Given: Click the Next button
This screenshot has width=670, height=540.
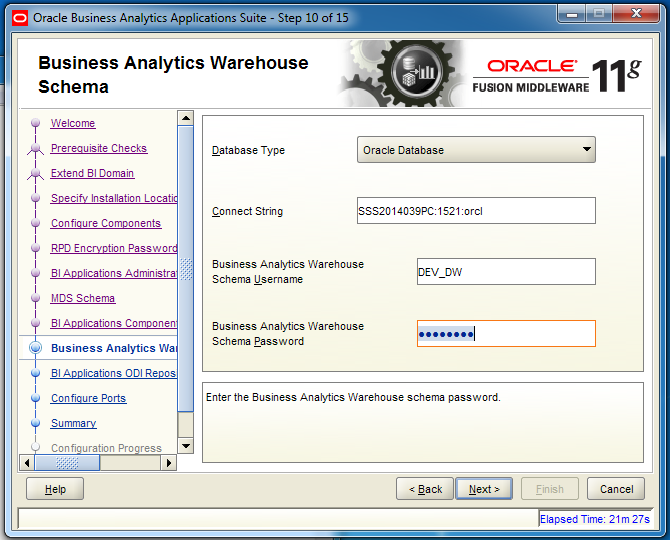Looking at the screenshot, I should point(484,489).
